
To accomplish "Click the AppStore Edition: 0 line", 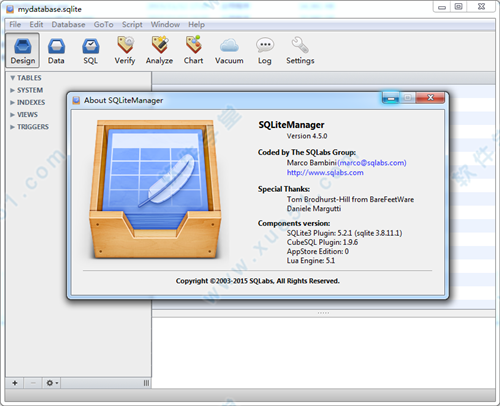I will coord(318,251).
